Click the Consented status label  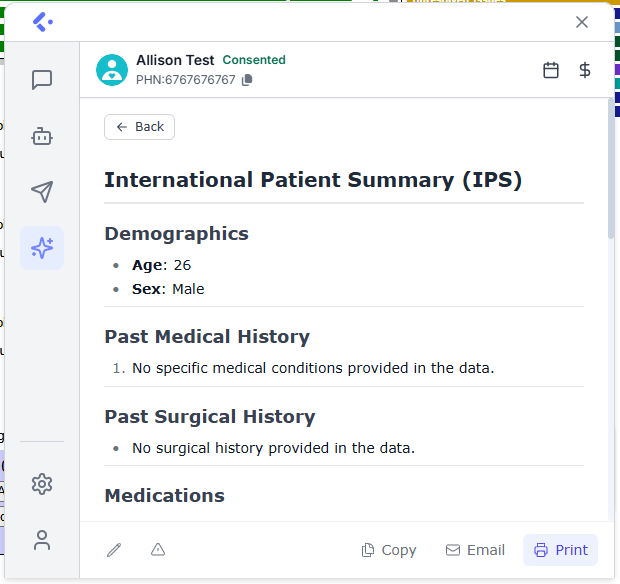click(254, 60)
